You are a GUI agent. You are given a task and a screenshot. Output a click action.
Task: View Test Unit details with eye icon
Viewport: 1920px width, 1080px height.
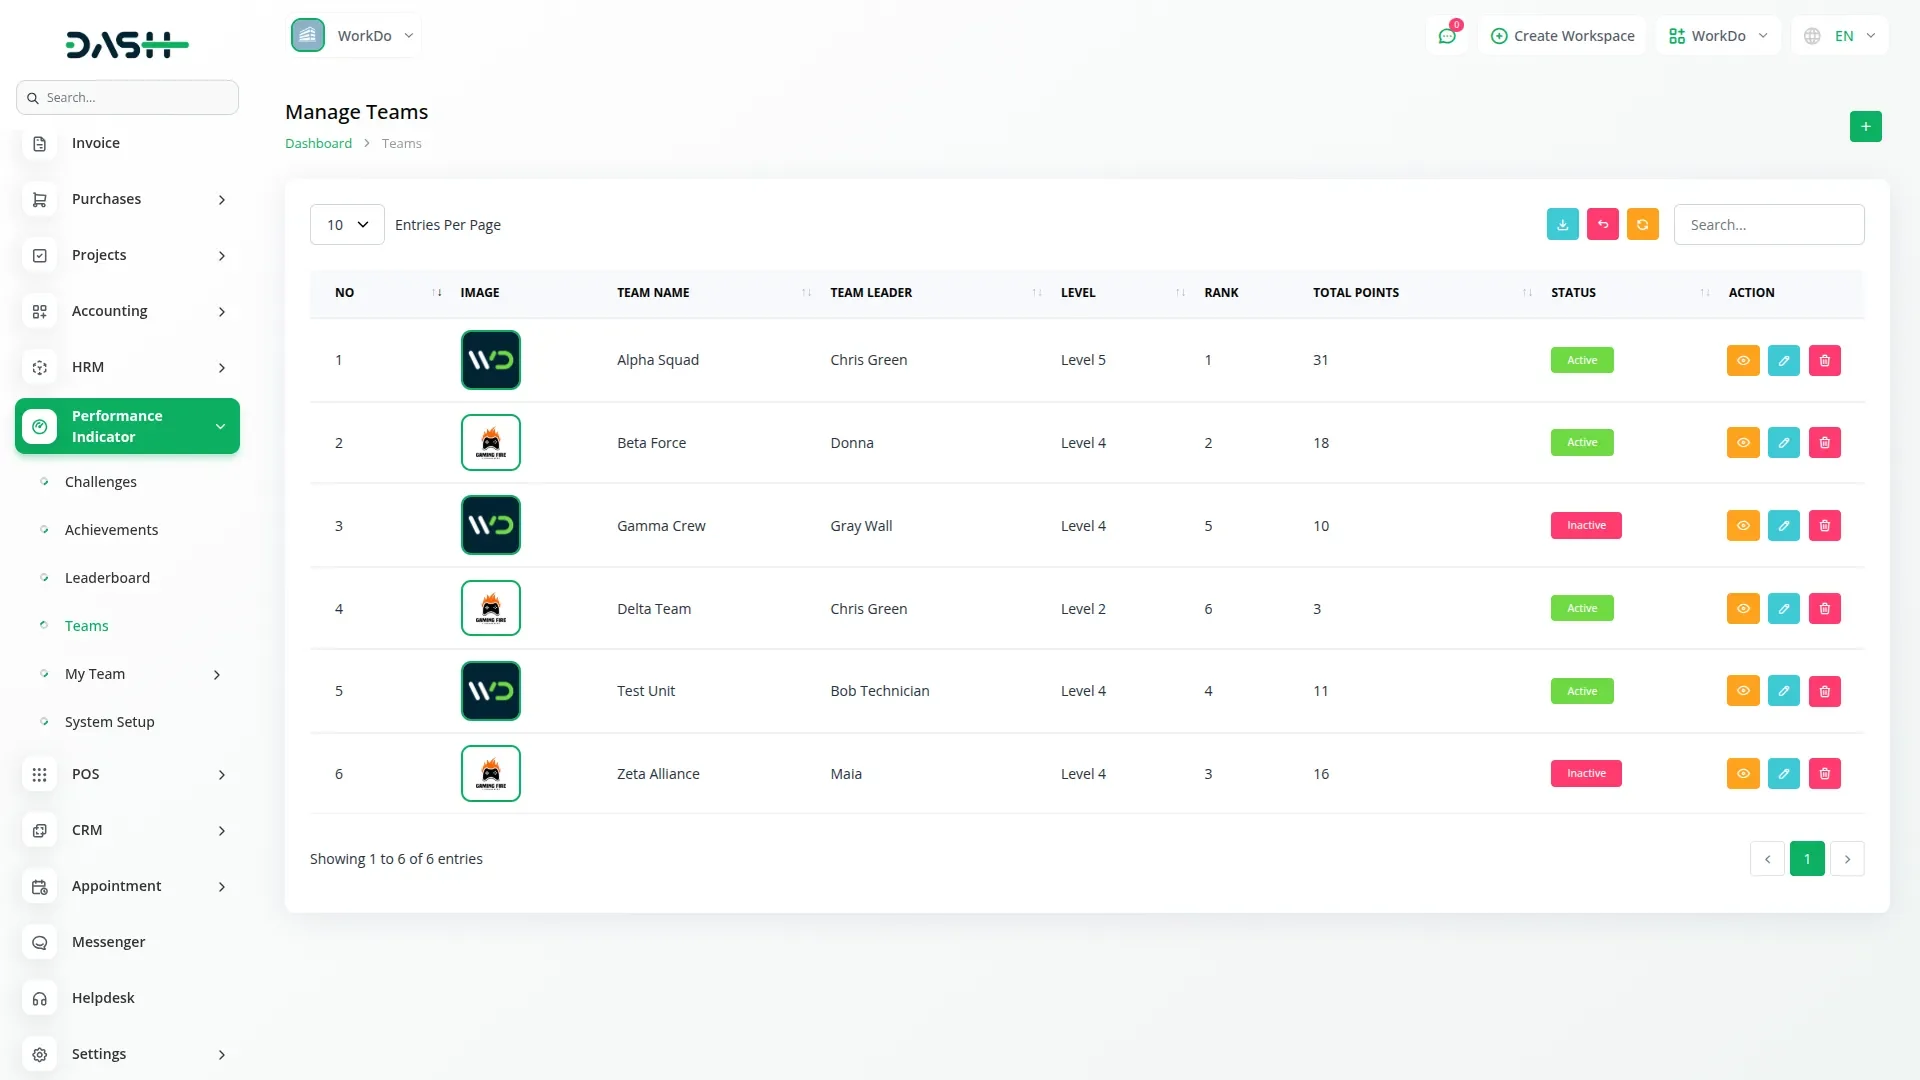point(1742,691)
